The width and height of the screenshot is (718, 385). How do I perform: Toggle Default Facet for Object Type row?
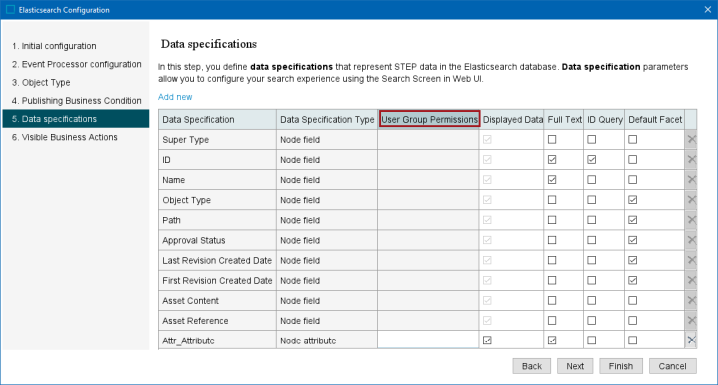(632, 200)
